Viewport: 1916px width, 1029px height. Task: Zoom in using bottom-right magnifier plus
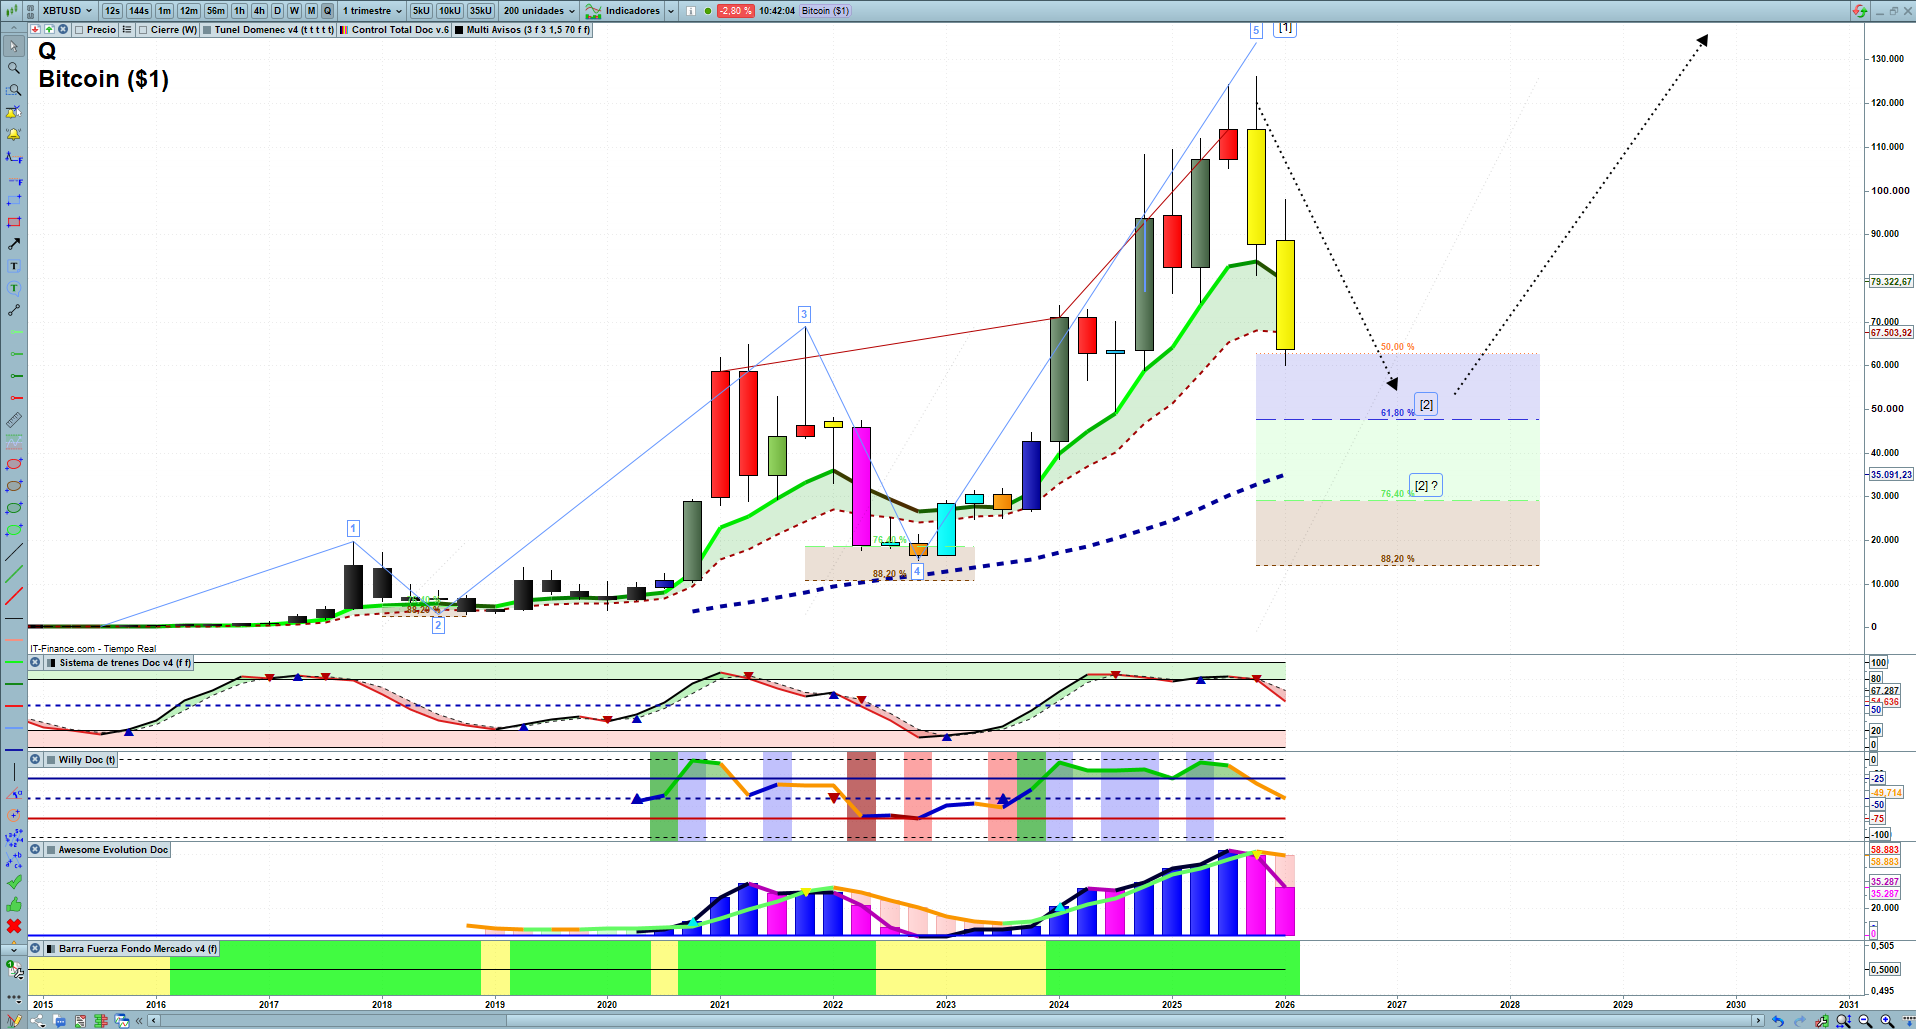click(x=1887, y=1021)
